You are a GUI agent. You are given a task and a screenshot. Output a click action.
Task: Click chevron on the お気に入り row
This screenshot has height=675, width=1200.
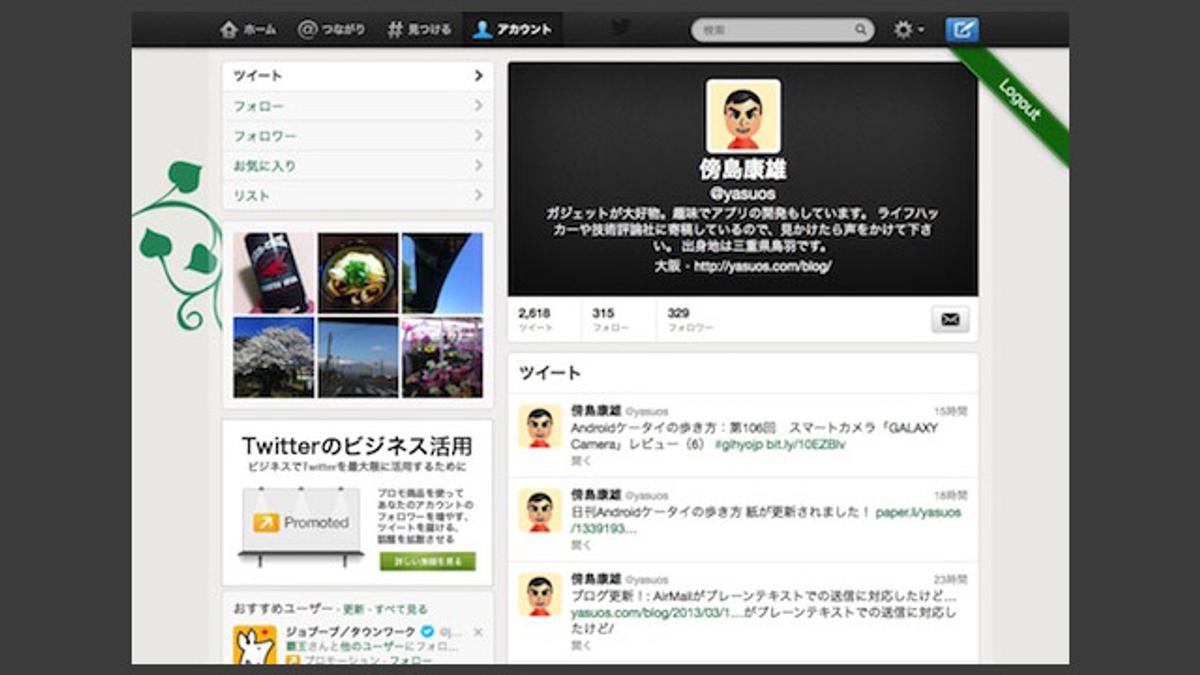479,165
